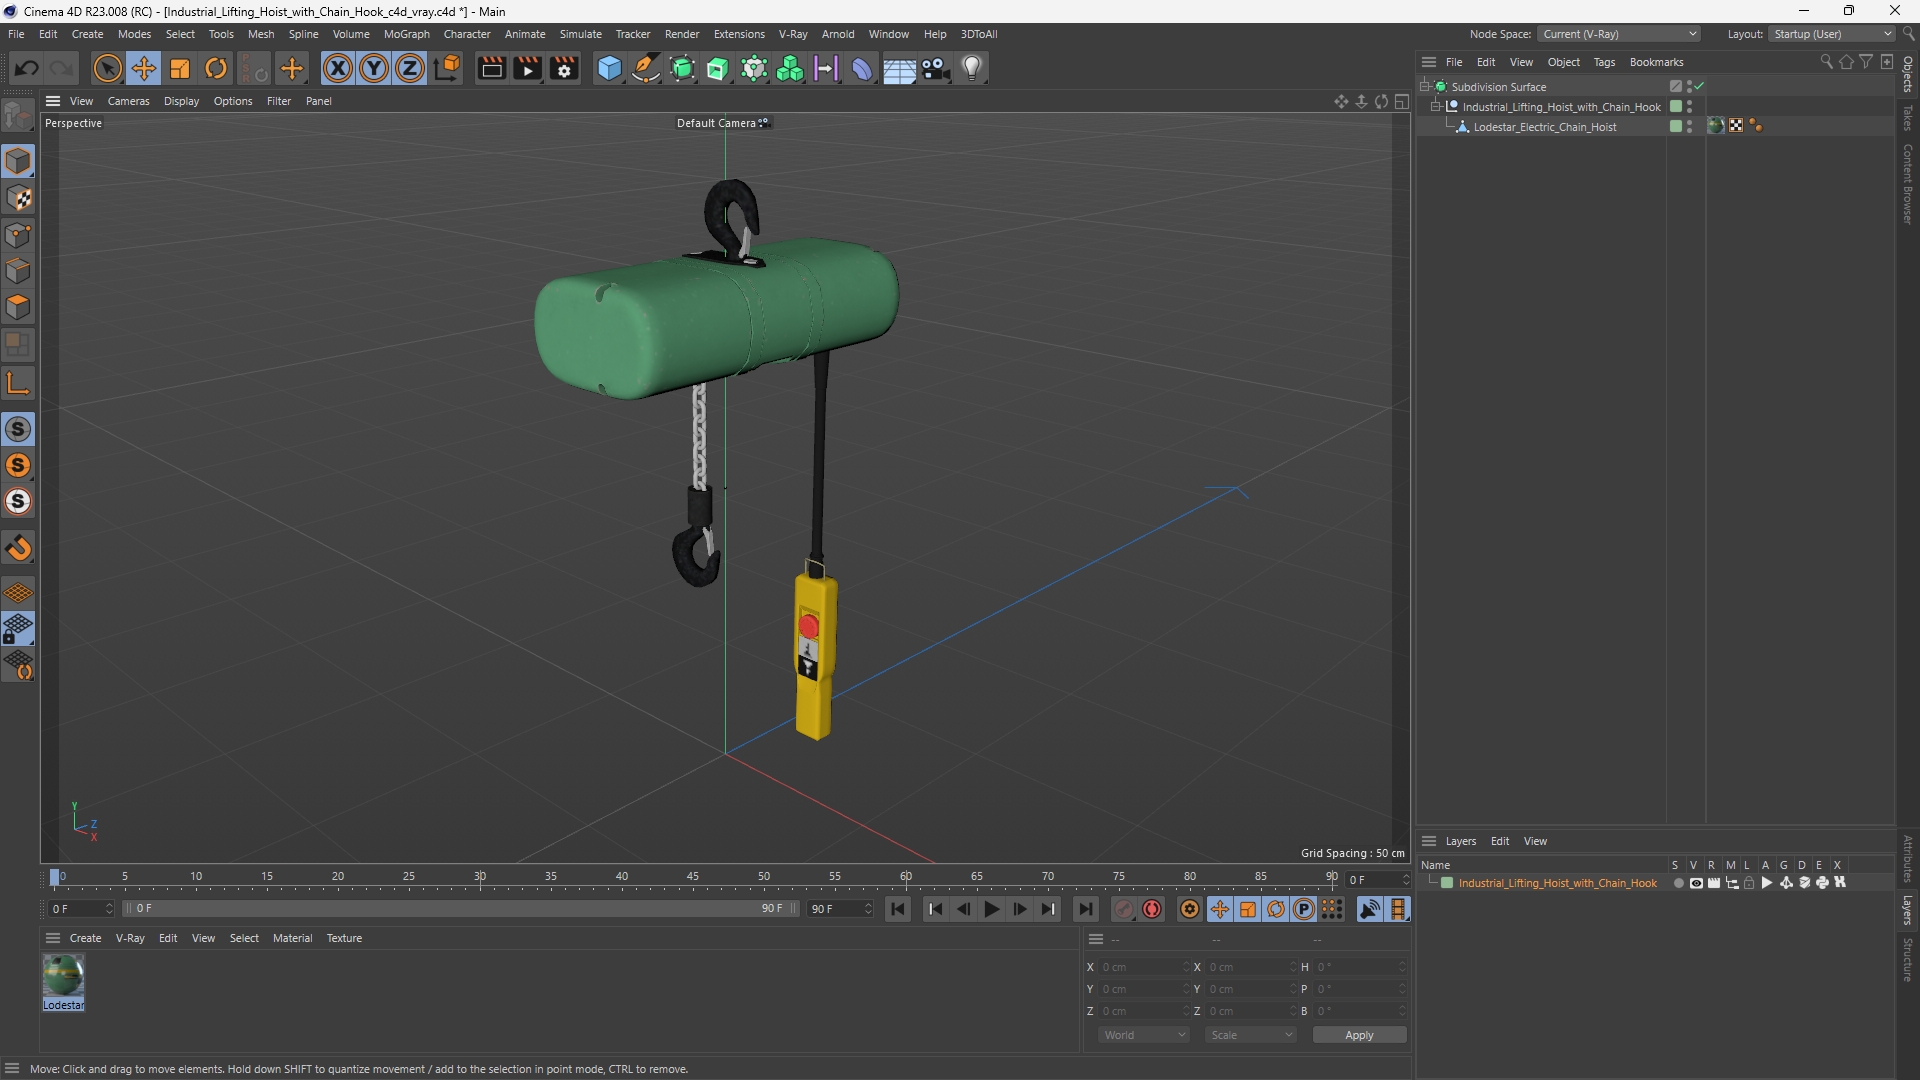Click the timeline preview range slider
Screen dimensions: 1920x1080
click(460, 908)
